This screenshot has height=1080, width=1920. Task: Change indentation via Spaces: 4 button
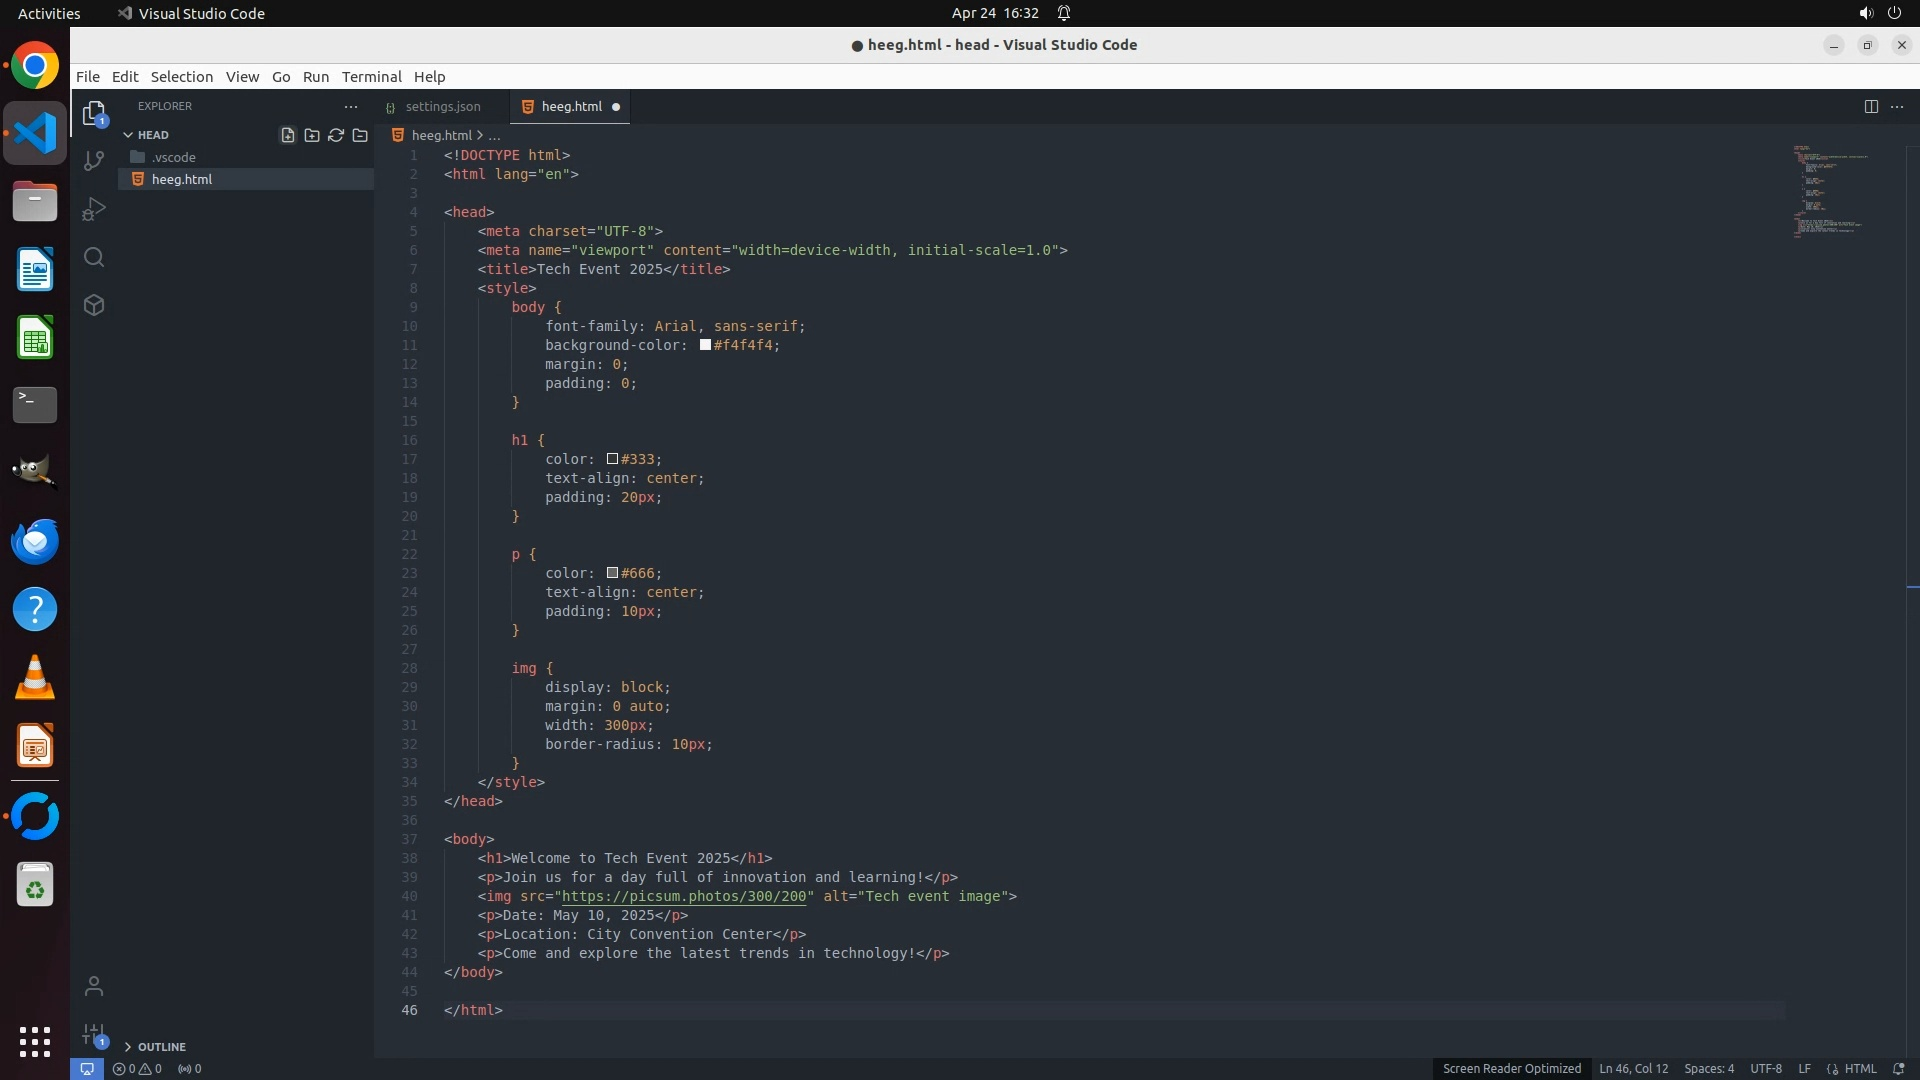coord(1708,1068)
